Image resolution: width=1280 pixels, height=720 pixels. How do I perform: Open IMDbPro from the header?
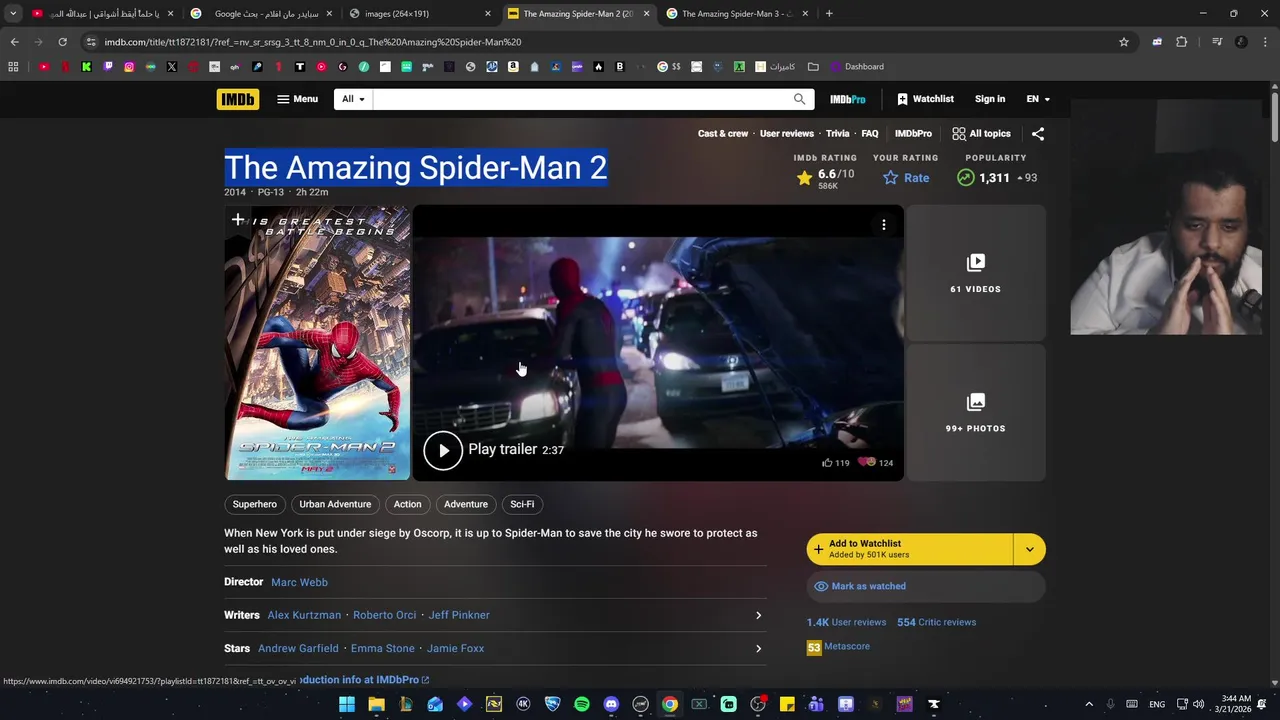point(847,99)
